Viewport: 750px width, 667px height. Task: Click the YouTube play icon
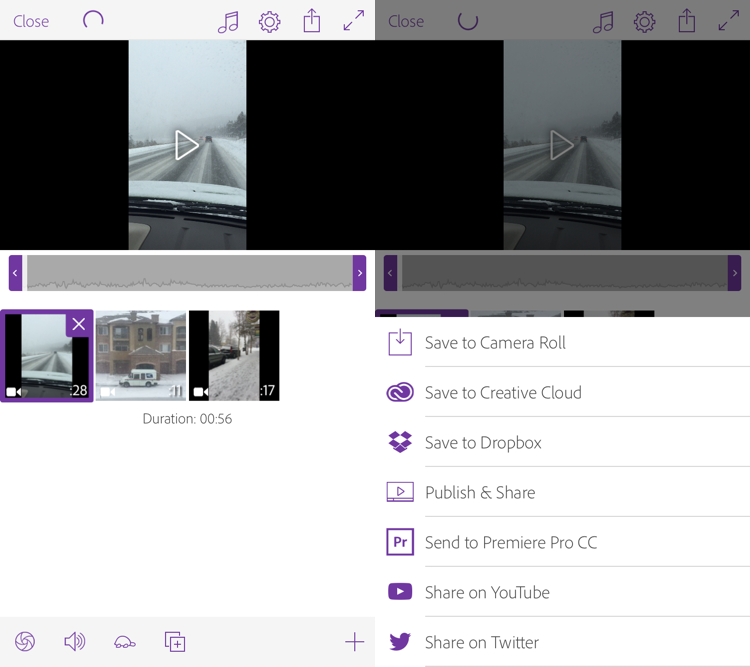[x=400, y=592]
